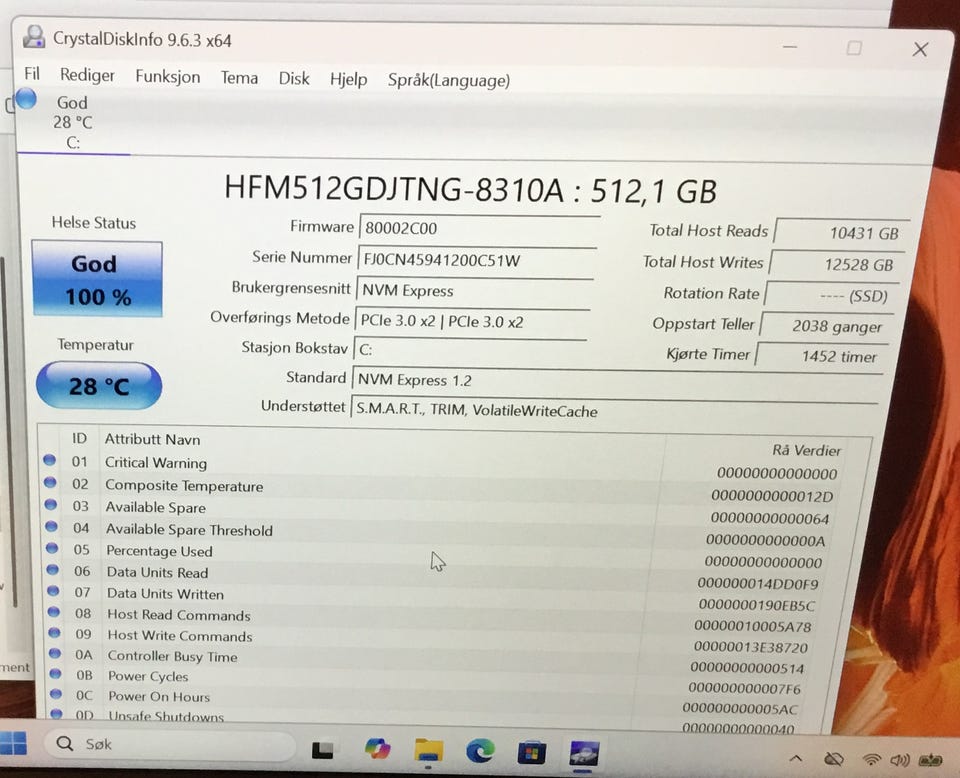Open the Fil menu

[32, 74]
